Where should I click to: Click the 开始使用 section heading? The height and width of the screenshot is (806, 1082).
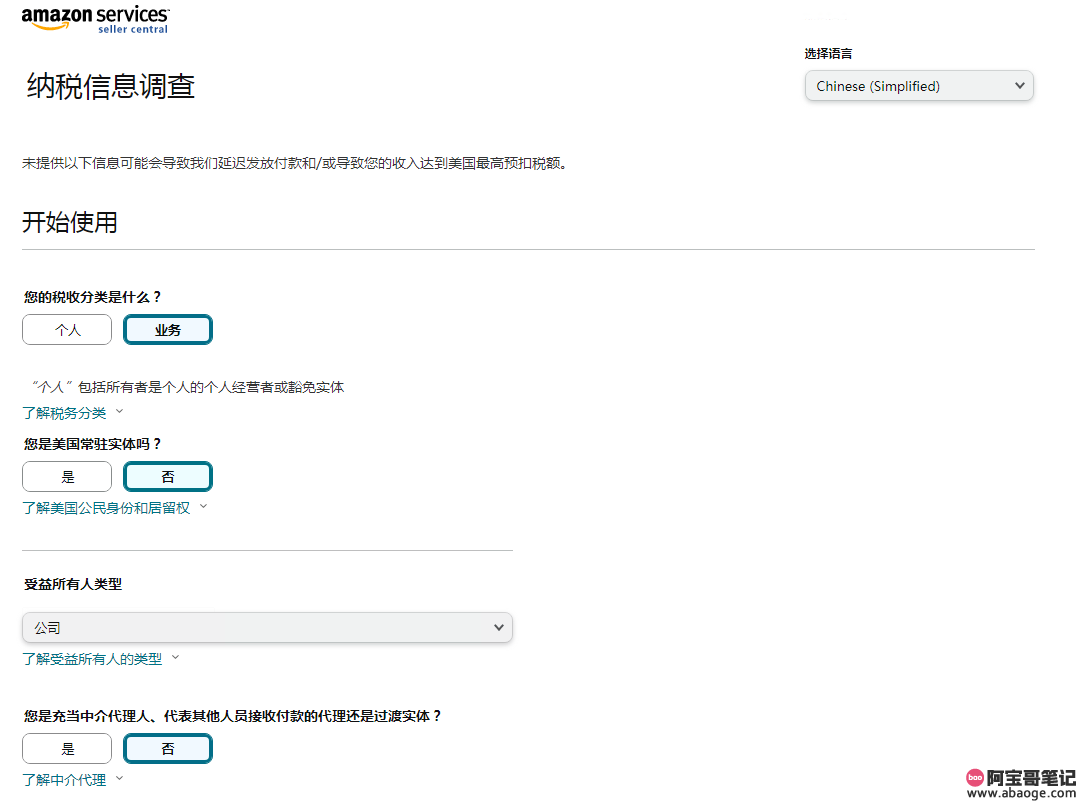pyautogui.click(x=69, y=222)
